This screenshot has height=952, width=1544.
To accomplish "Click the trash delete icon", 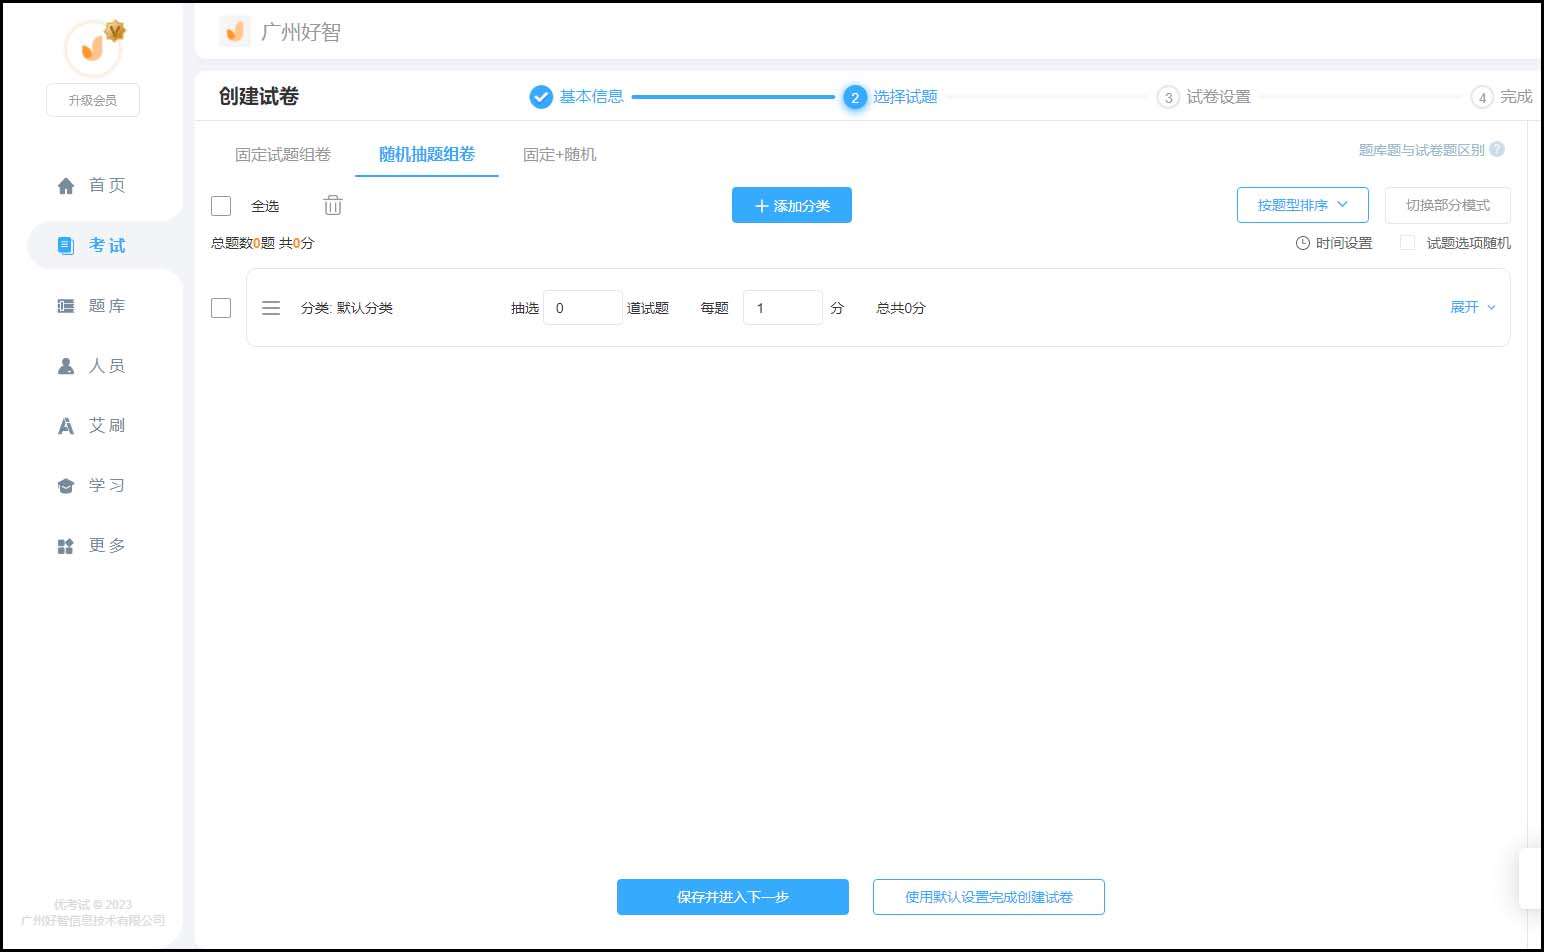I will point(333,206).
